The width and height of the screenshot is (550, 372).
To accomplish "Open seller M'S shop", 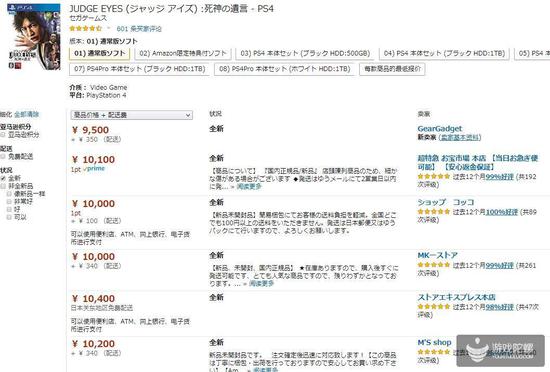I will coord(434,342).
